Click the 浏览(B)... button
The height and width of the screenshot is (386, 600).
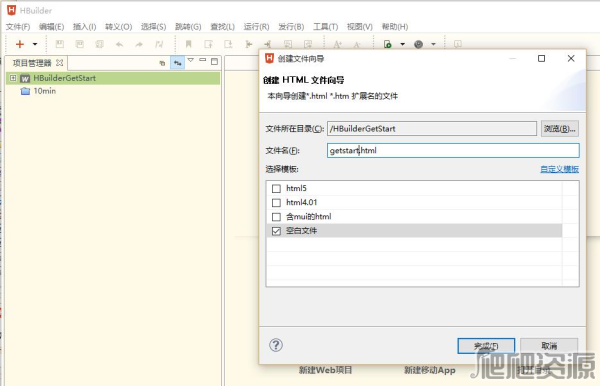[559, 129]
